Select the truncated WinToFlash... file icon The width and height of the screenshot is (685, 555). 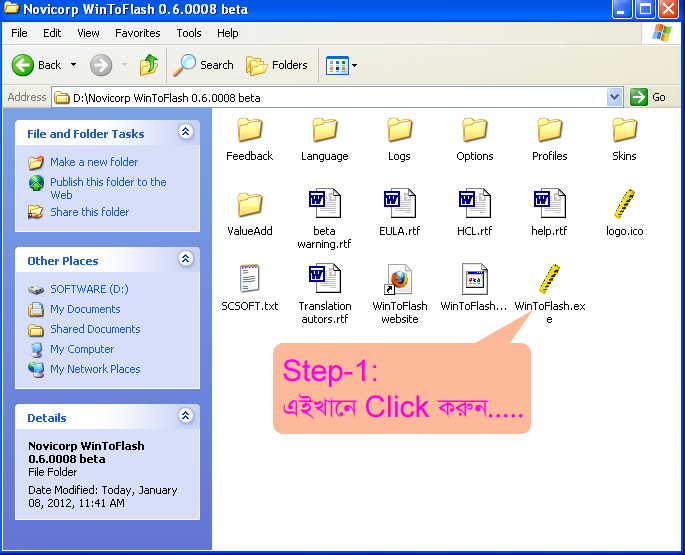[474, 279]
